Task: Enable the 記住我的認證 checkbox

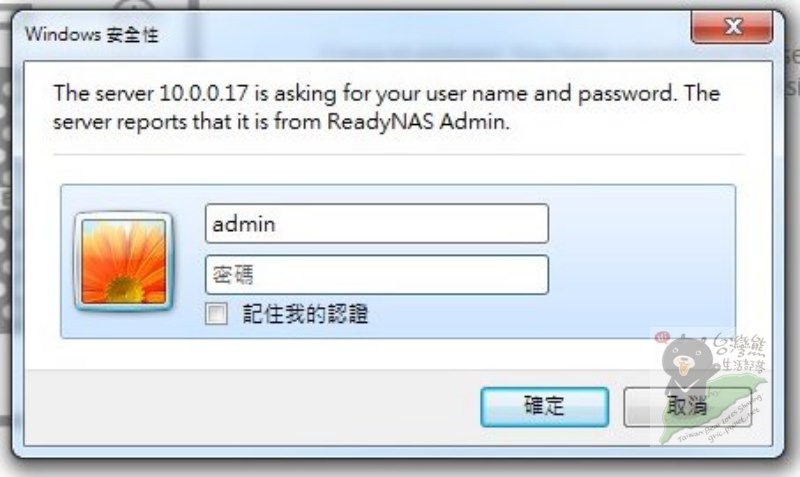Action: (x=216, y=313)
